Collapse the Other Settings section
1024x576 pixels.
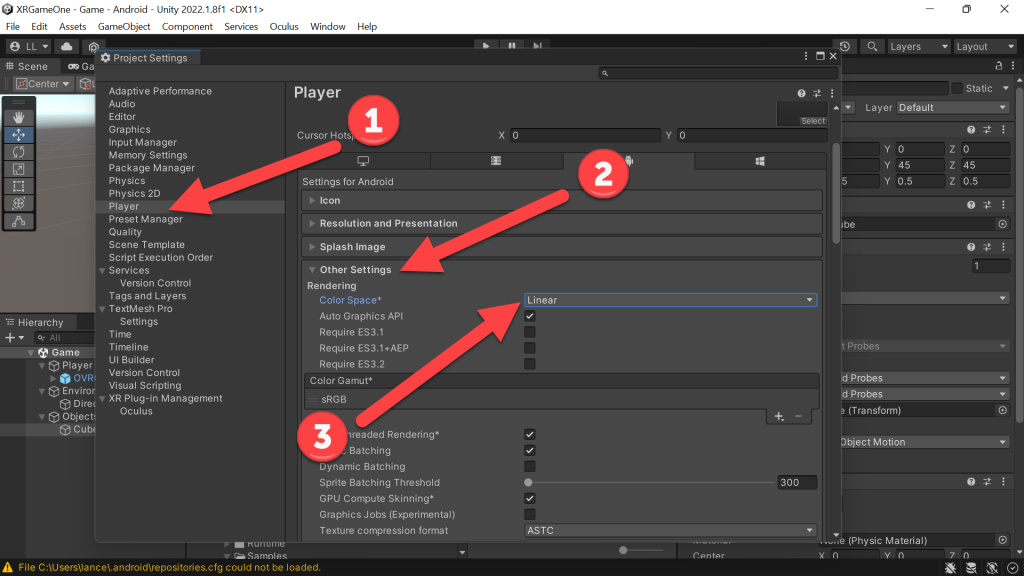click(x=562, y=270)
